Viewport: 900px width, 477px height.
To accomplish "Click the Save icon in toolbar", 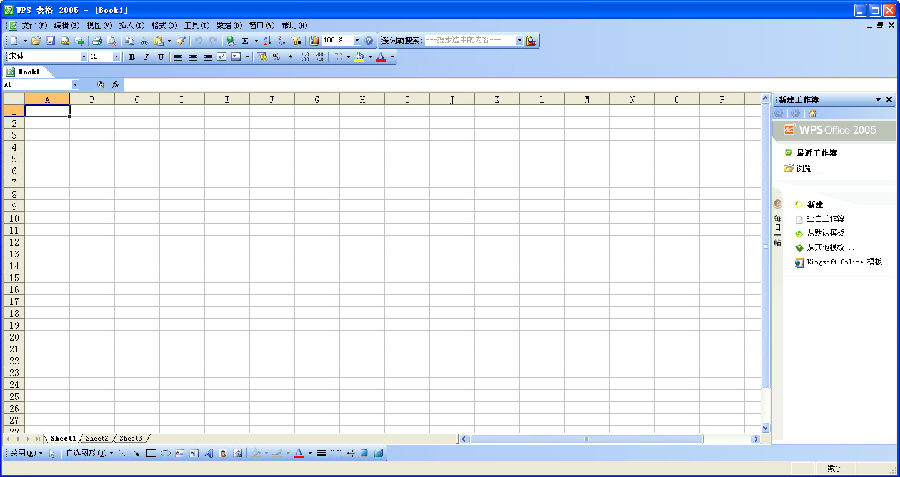I will click(50, 41).
